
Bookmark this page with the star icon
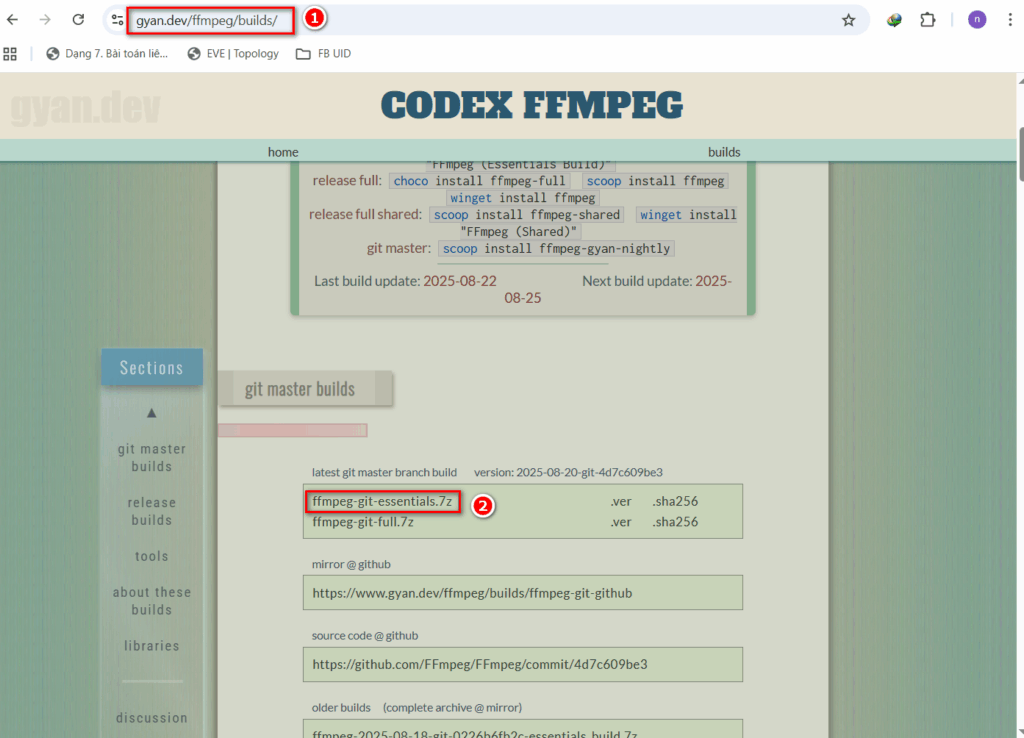coord(848,20)
